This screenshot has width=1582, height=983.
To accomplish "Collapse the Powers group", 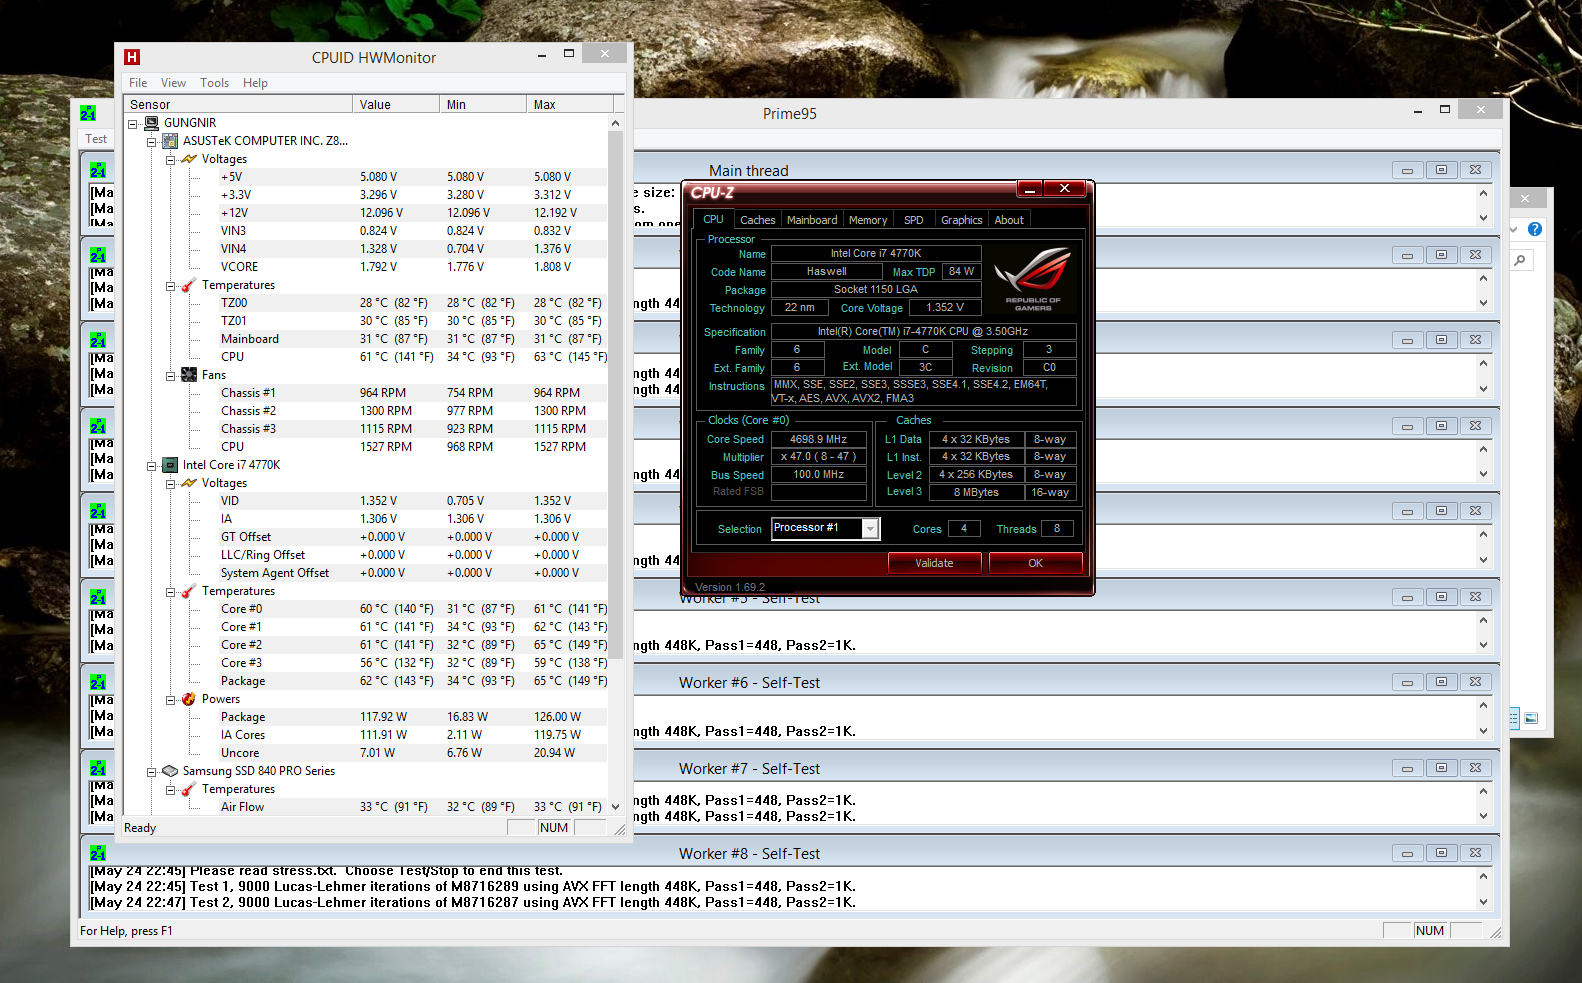I will [x=170, y=700].
